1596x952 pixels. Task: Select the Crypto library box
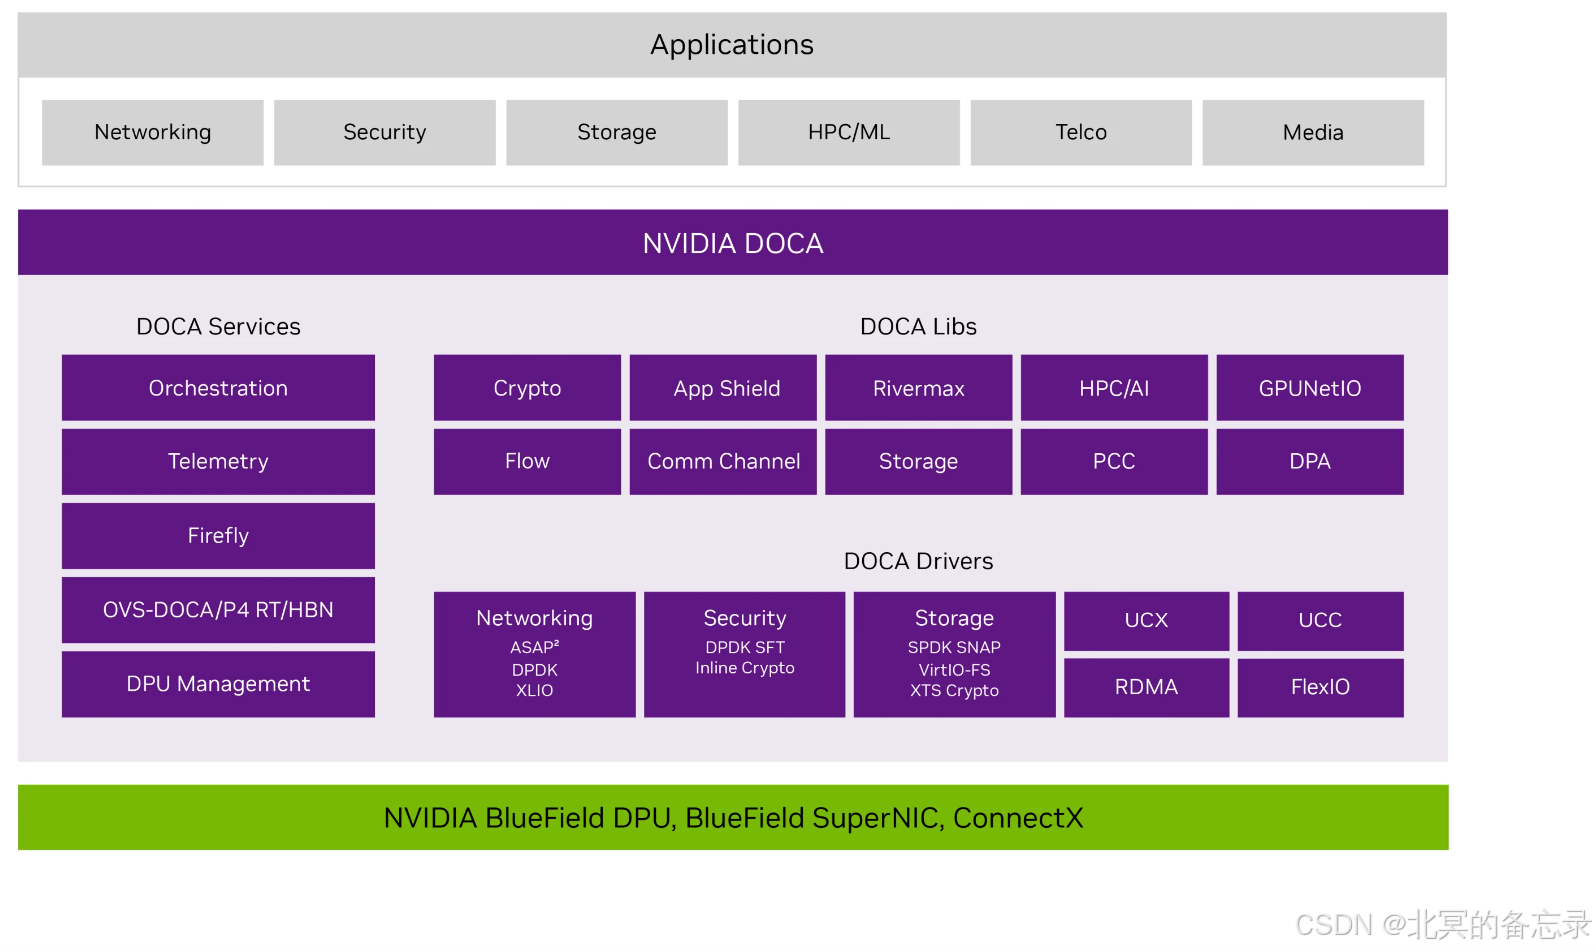click(527, 388)
